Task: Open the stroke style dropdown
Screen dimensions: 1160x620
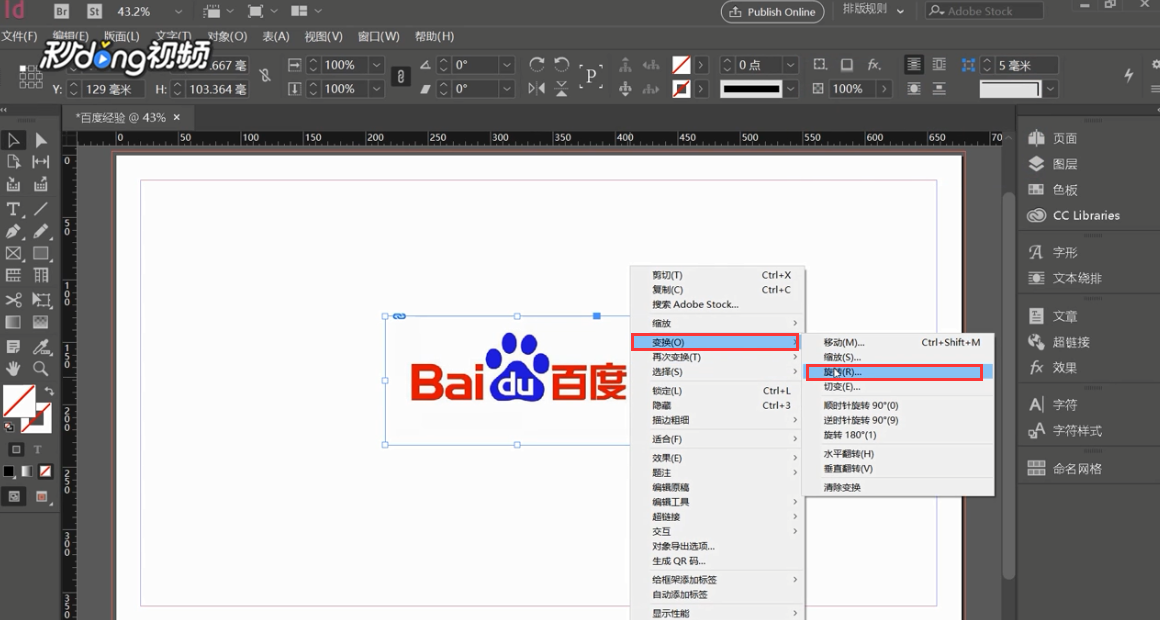Action: point(791,89)
